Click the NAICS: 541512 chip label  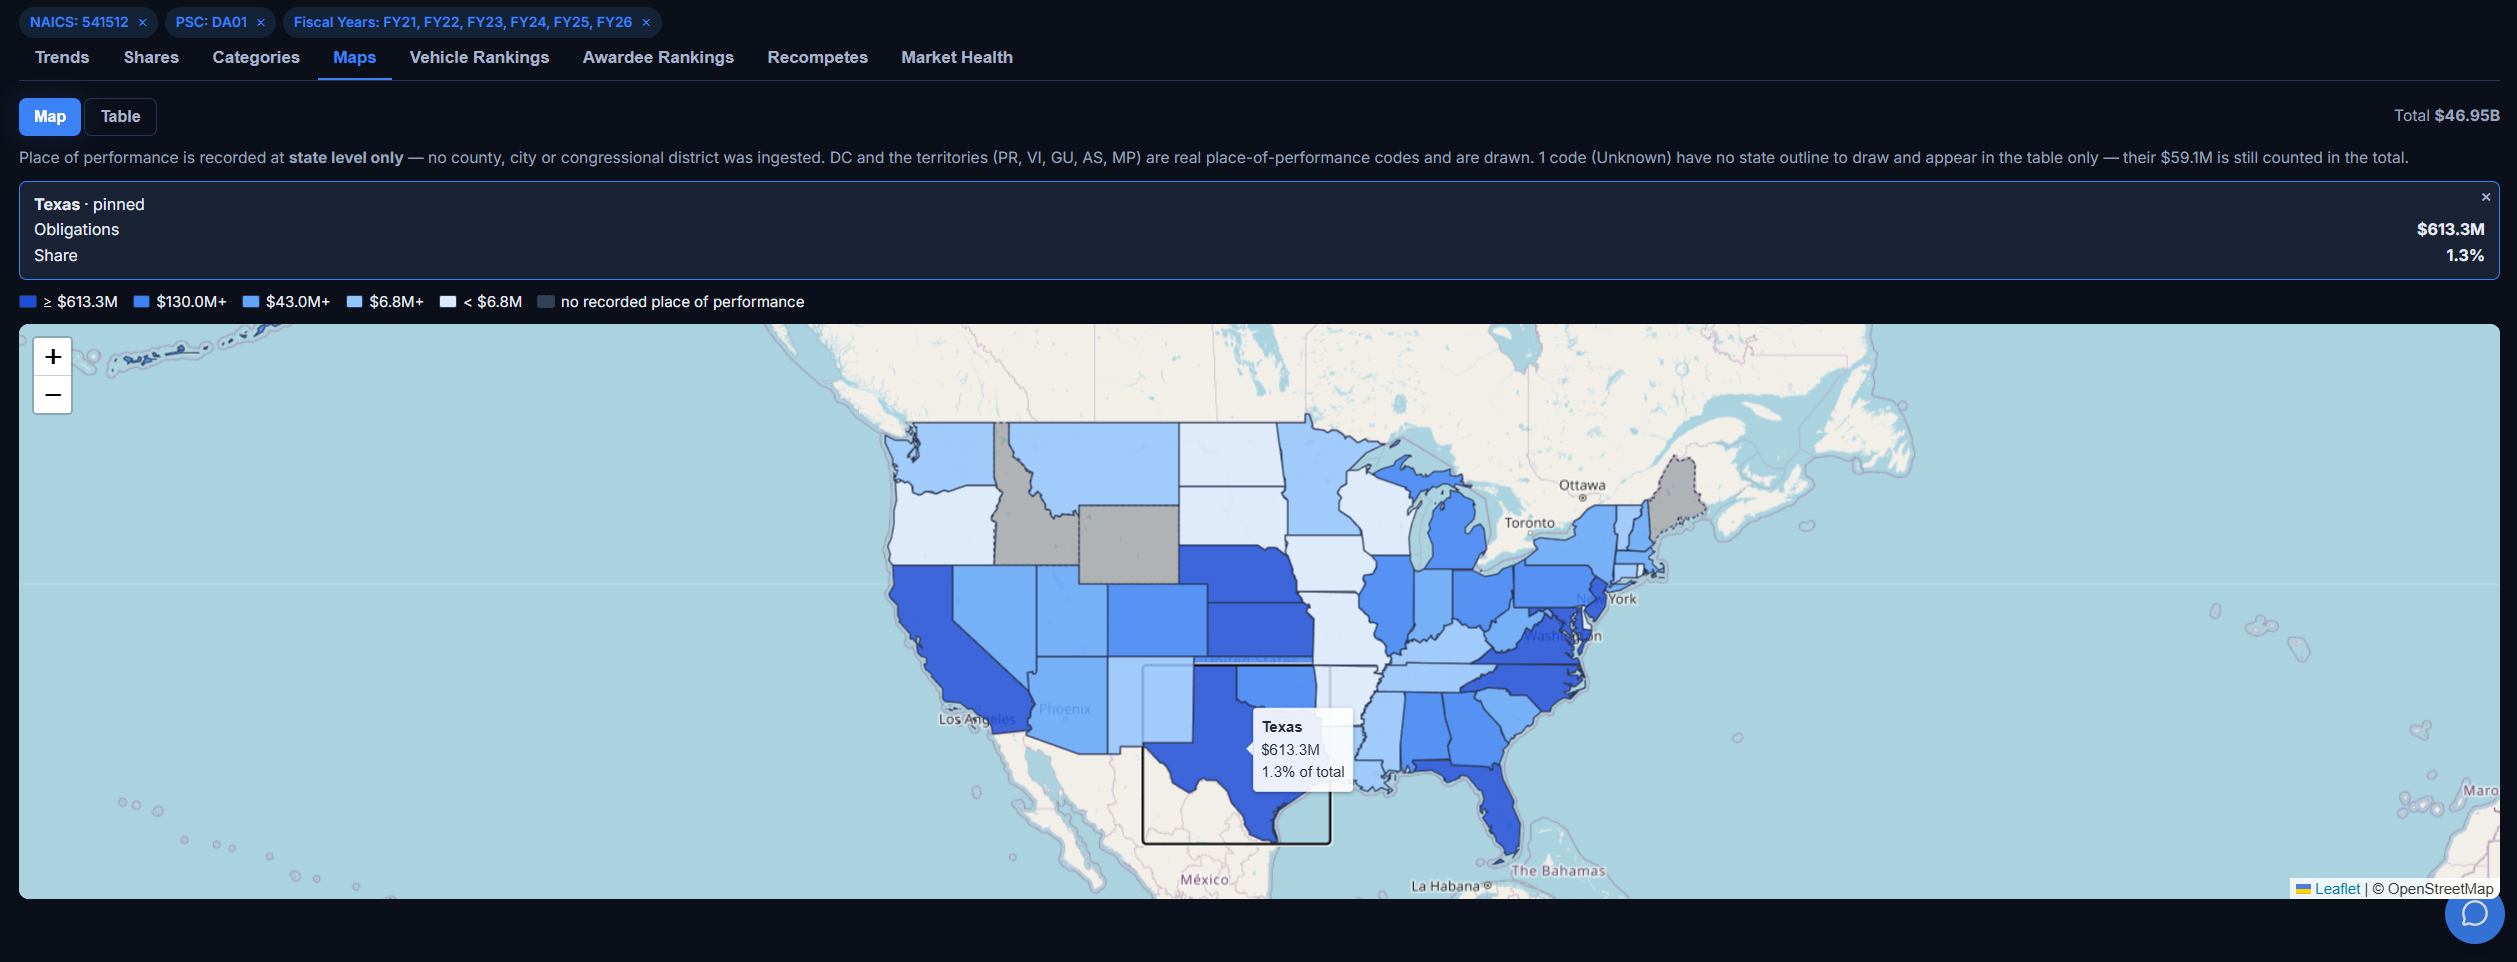[79, 22]
